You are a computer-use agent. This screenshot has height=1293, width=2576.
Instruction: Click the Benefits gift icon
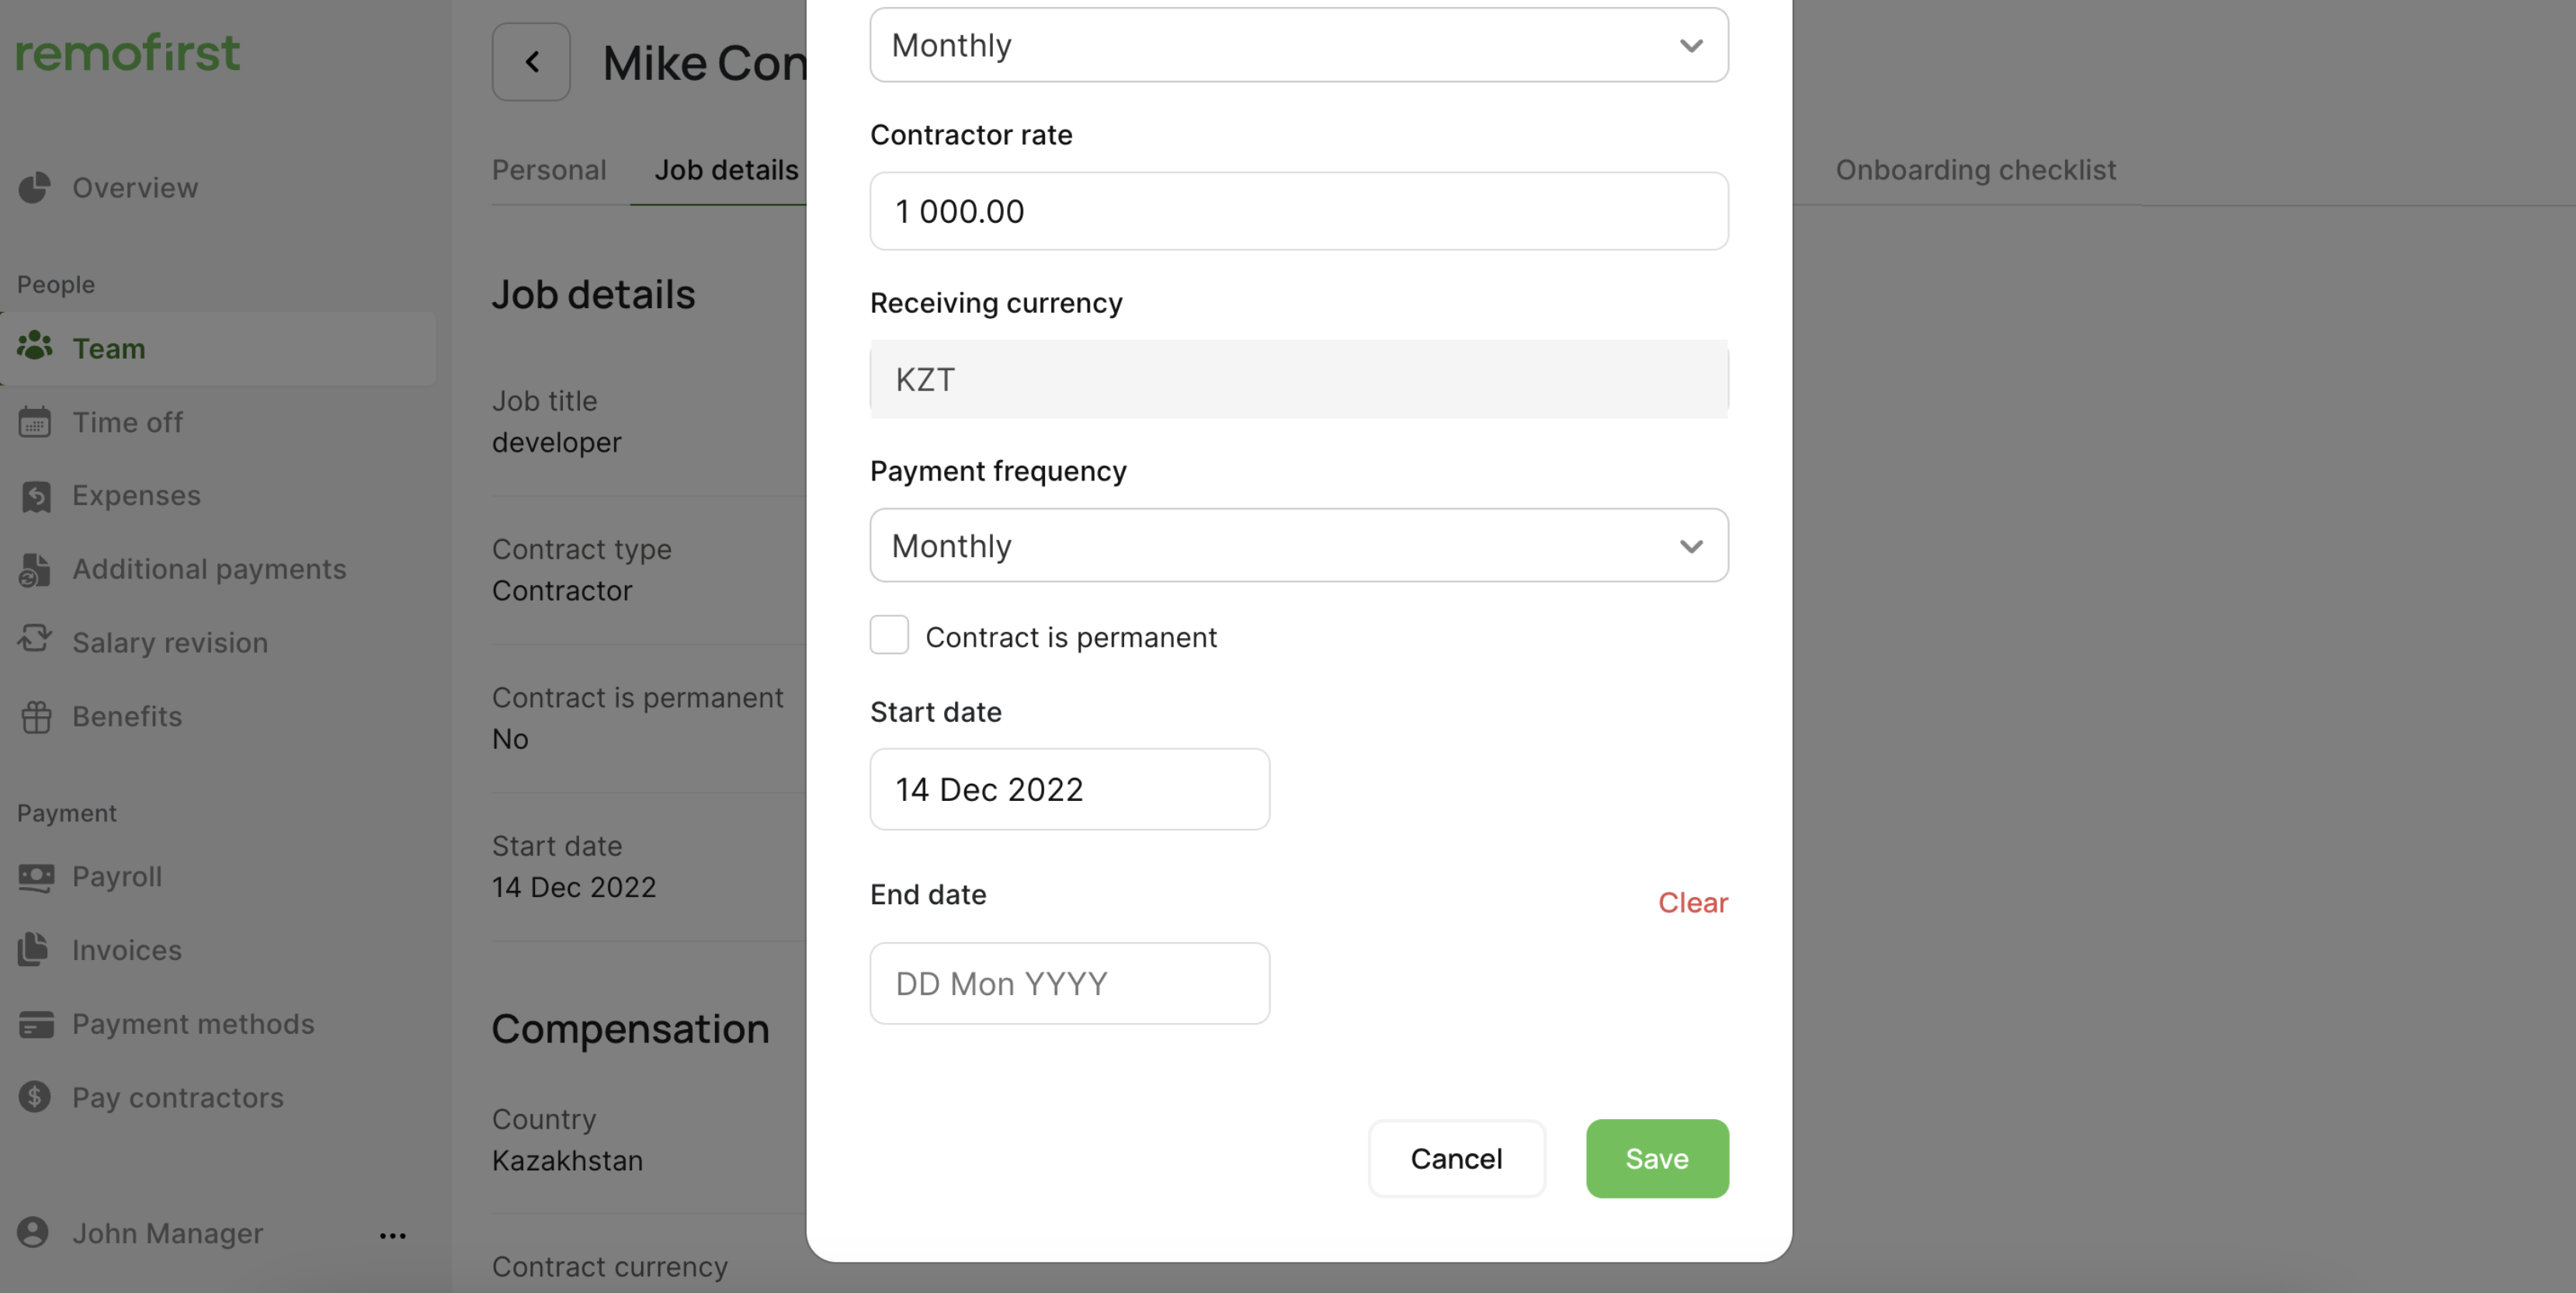[x=36, y=716]
